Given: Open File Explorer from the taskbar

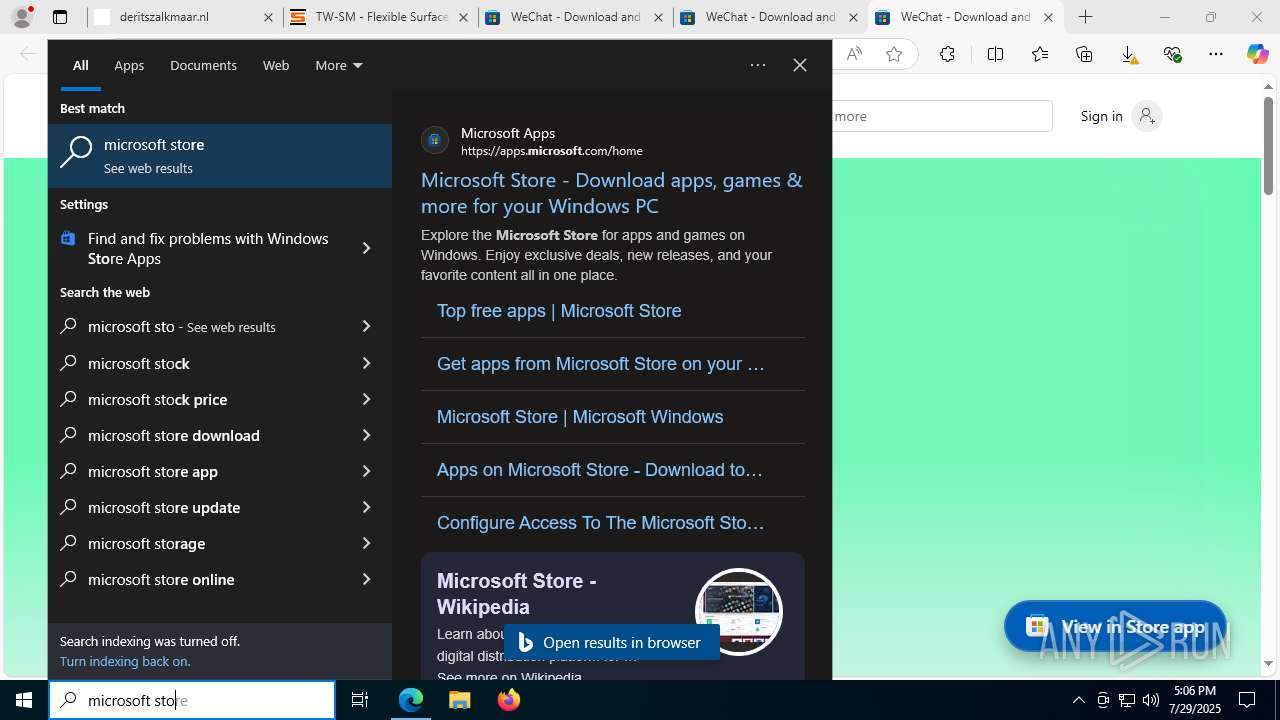Looking at the screenshot, I should click(x=460, y=700).
